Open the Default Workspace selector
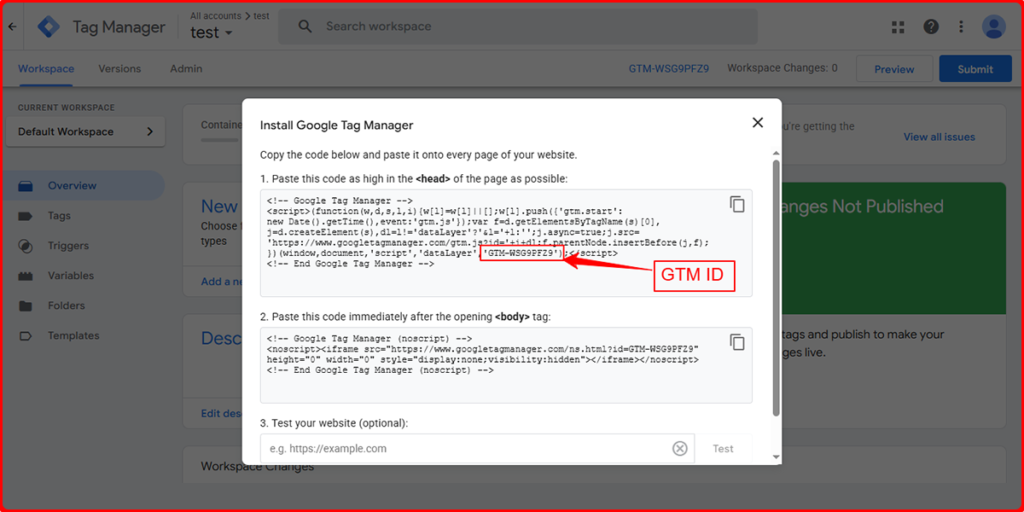 click(86, 131)
